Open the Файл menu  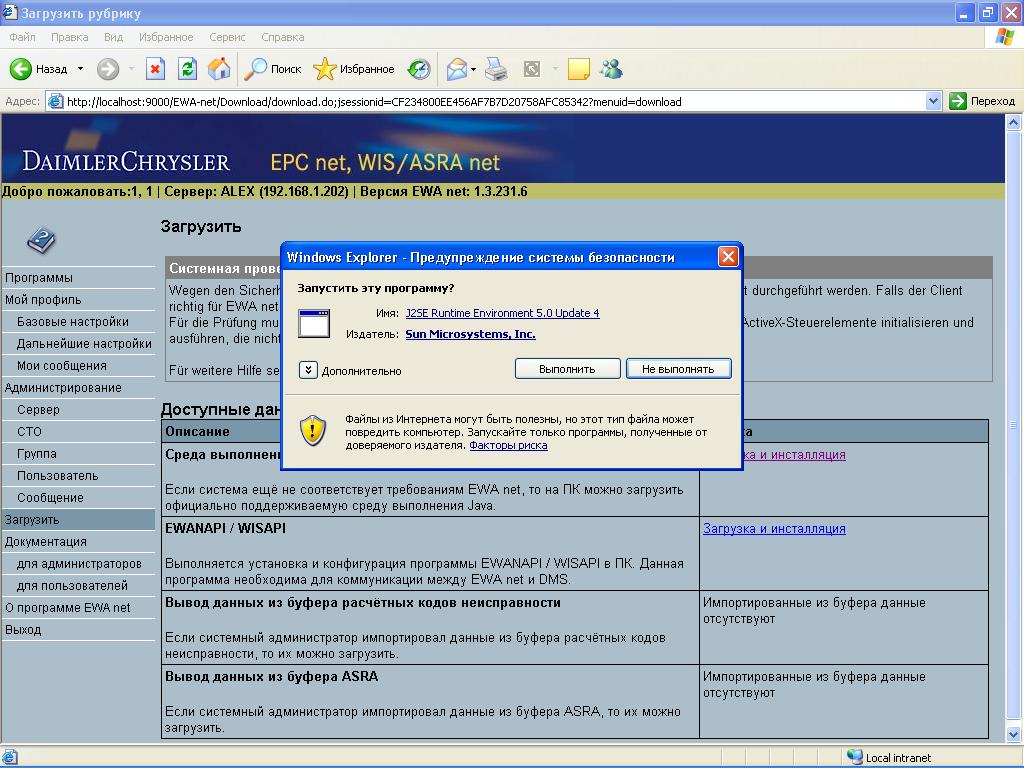pyautogui.click(x=22, y=37)
